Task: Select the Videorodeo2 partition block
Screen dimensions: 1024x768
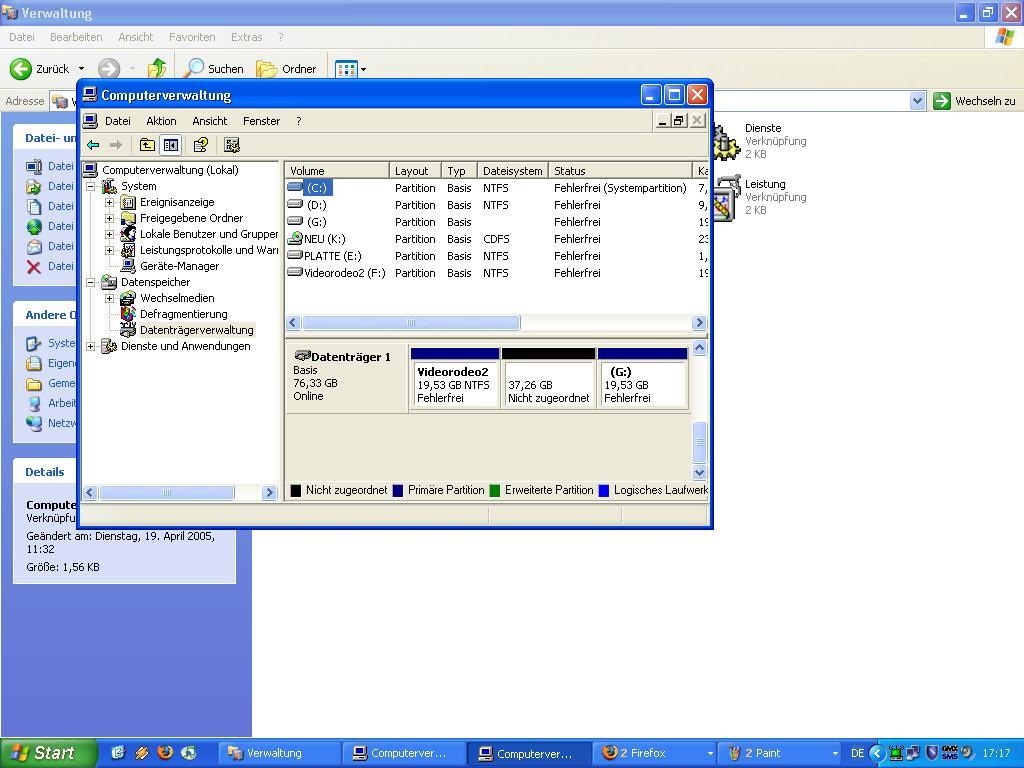Action: 455,379
